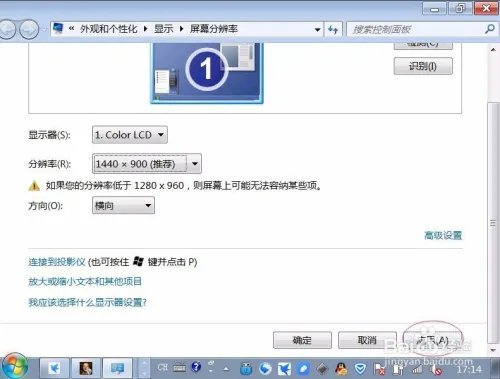Open the display settings taskbar item
500x379 pixels.
tap(117, 368)
